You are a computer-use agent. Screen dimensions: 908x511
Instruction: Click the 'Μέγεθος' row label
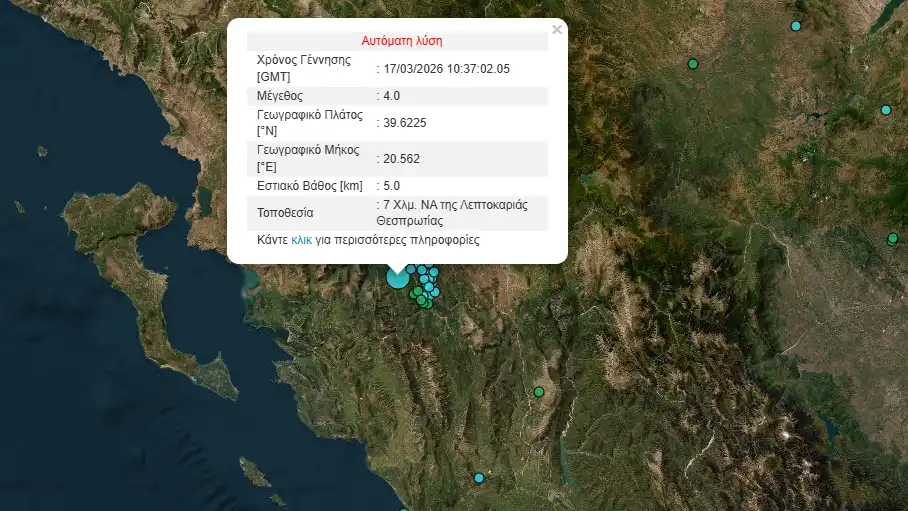pos(280,96)
